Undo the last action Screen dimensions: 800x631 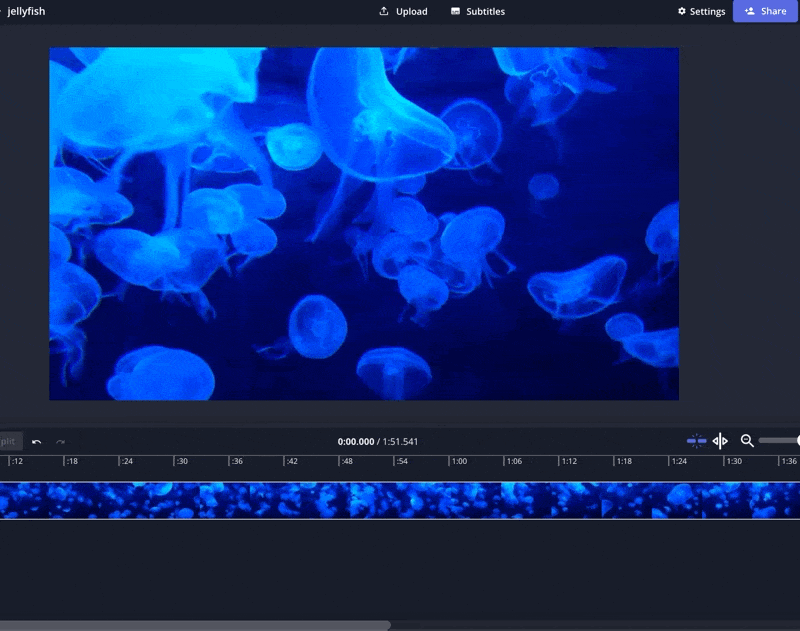[x=37, y=441]
